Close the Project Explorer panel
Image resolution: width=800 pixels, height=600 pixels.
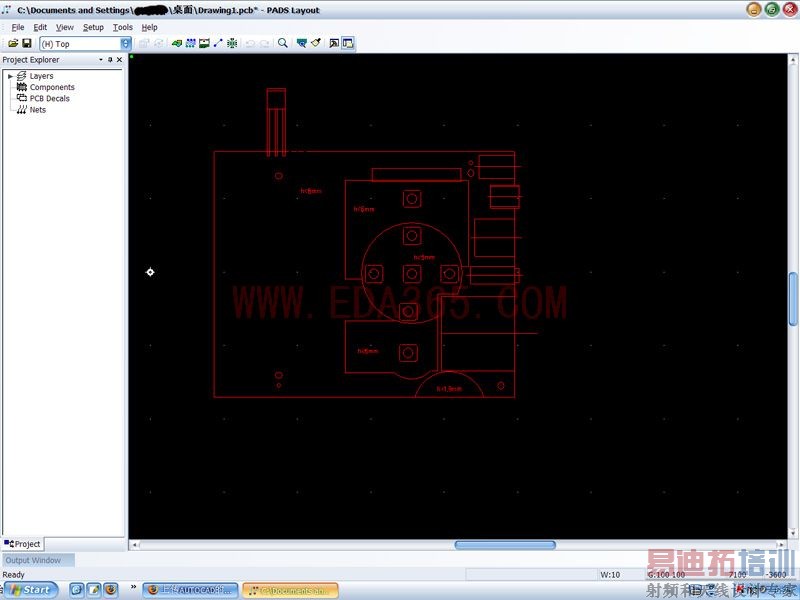pyautogui.click(x=119, y=60)
